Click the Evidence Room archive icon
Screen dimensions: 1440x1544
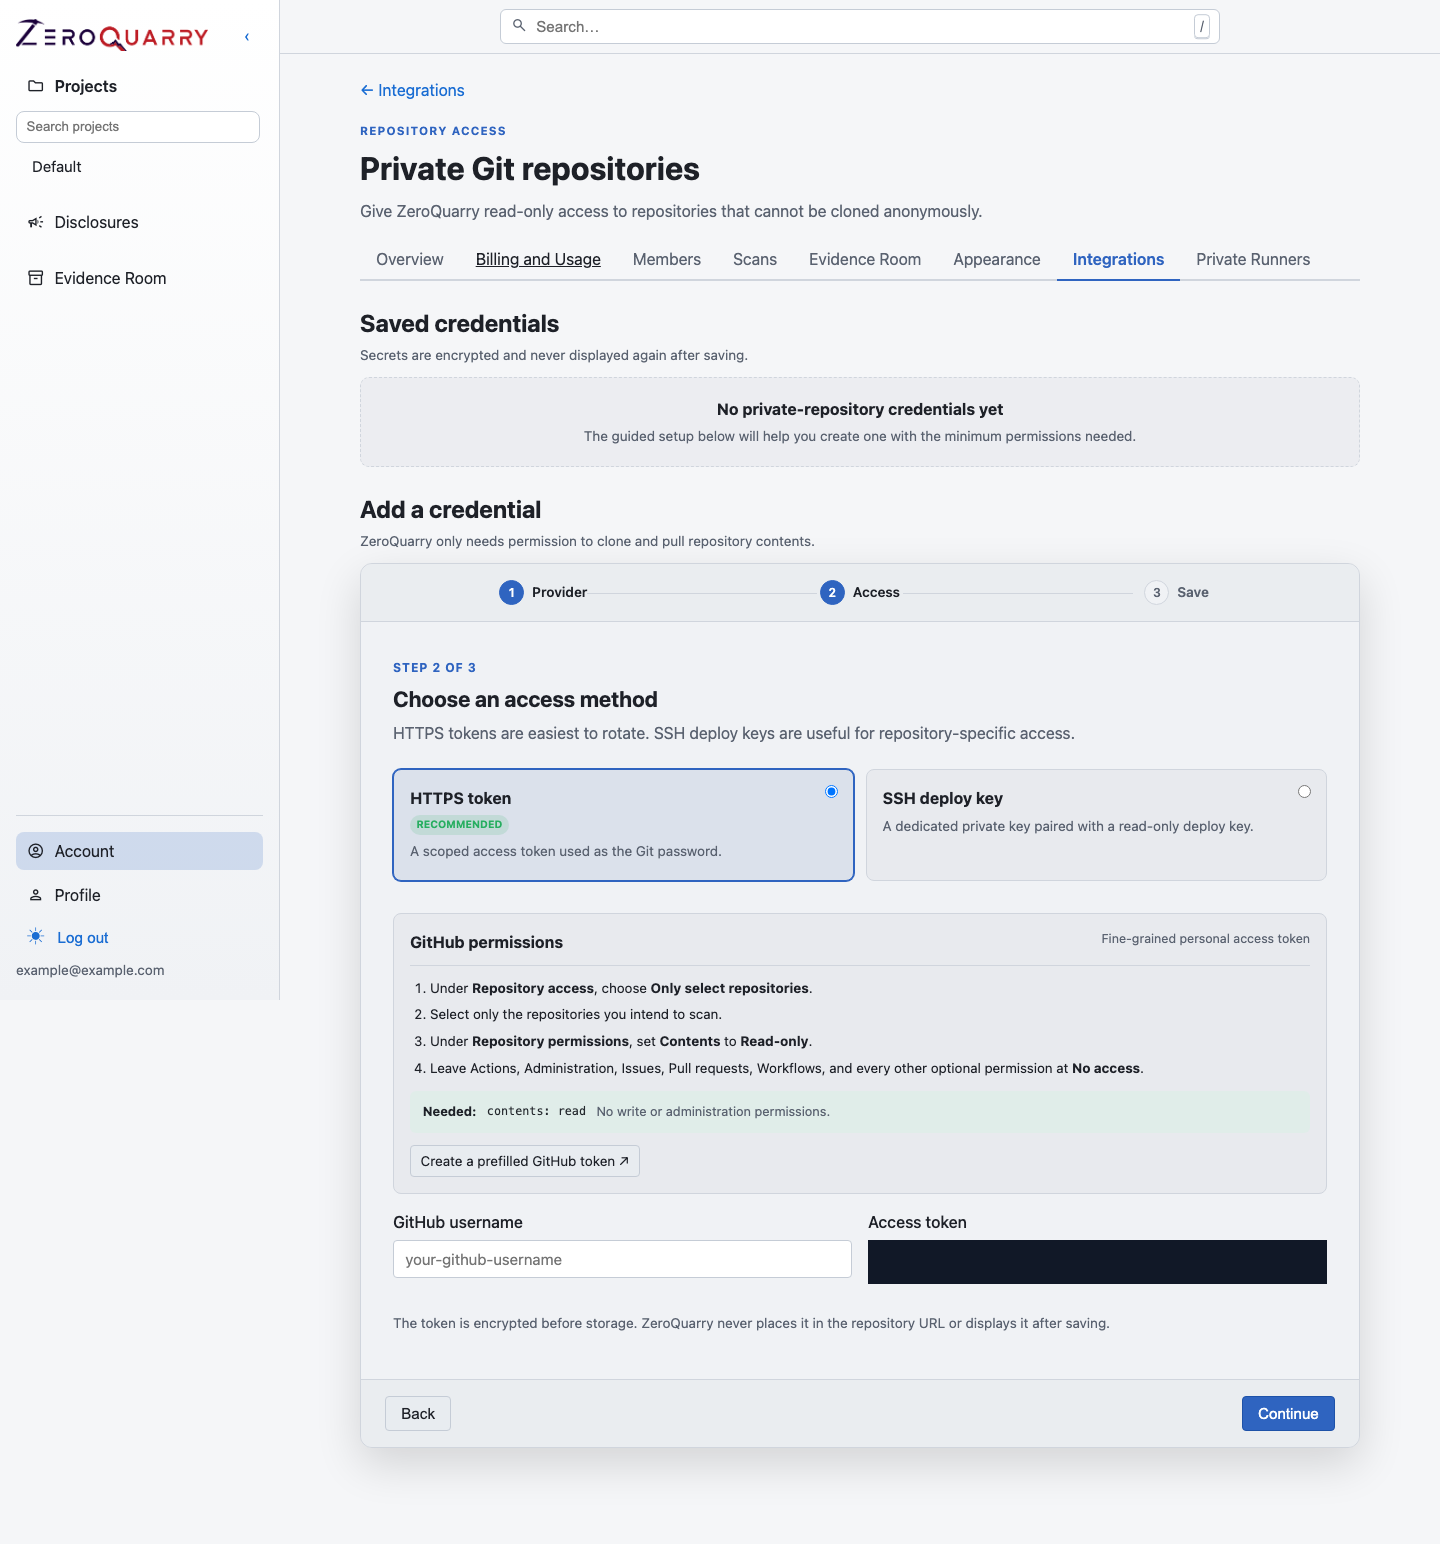point(36,278)
